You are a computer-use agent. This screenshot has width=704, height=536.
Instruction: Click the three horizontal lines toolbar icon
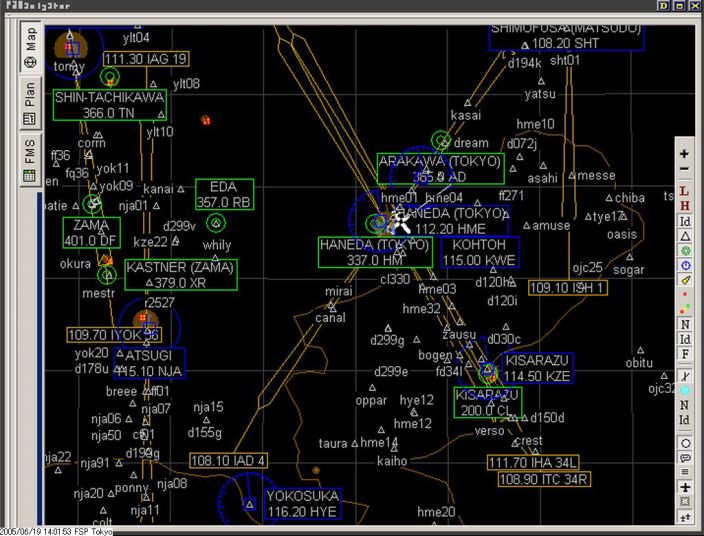coord(685,472)
